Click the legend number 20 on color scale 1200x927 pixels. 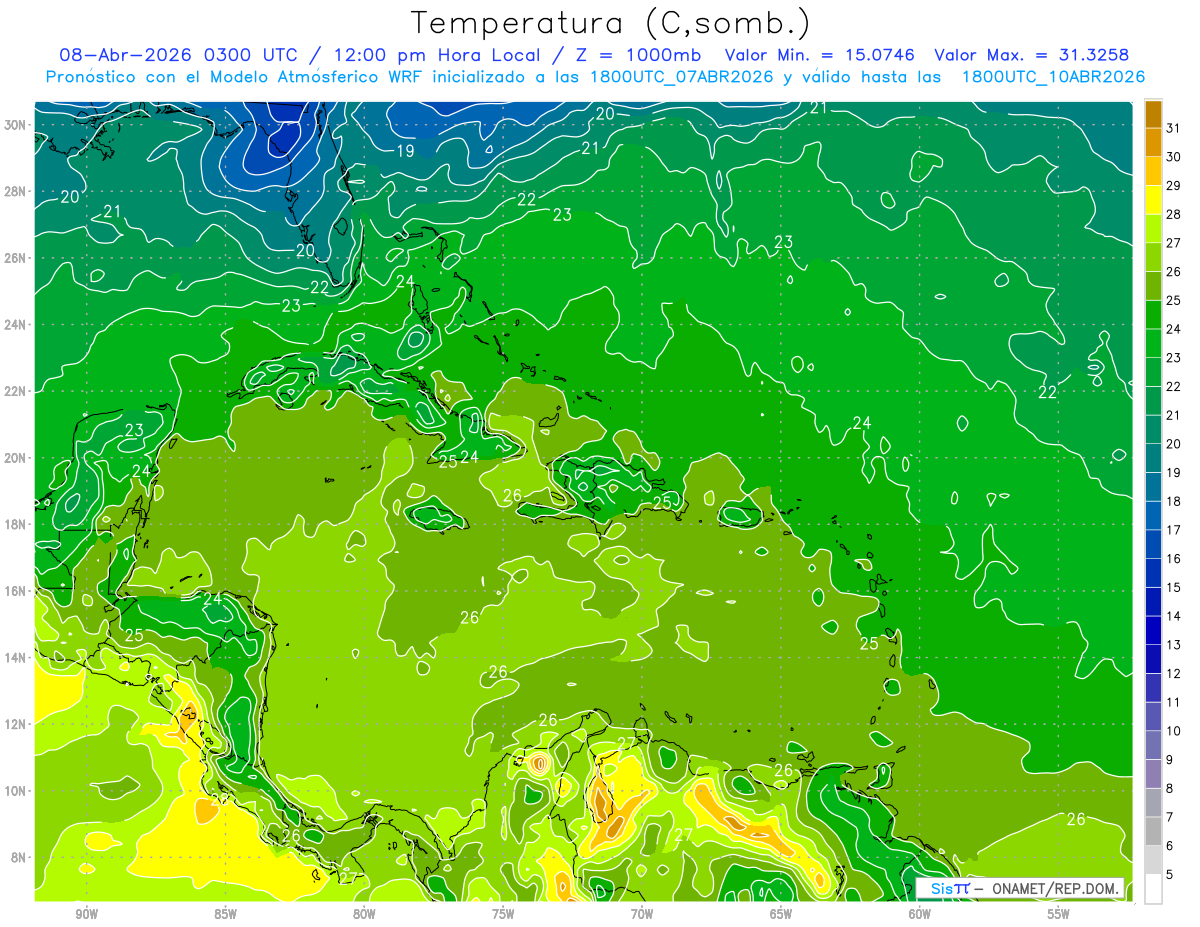[x=1174, y=444]
